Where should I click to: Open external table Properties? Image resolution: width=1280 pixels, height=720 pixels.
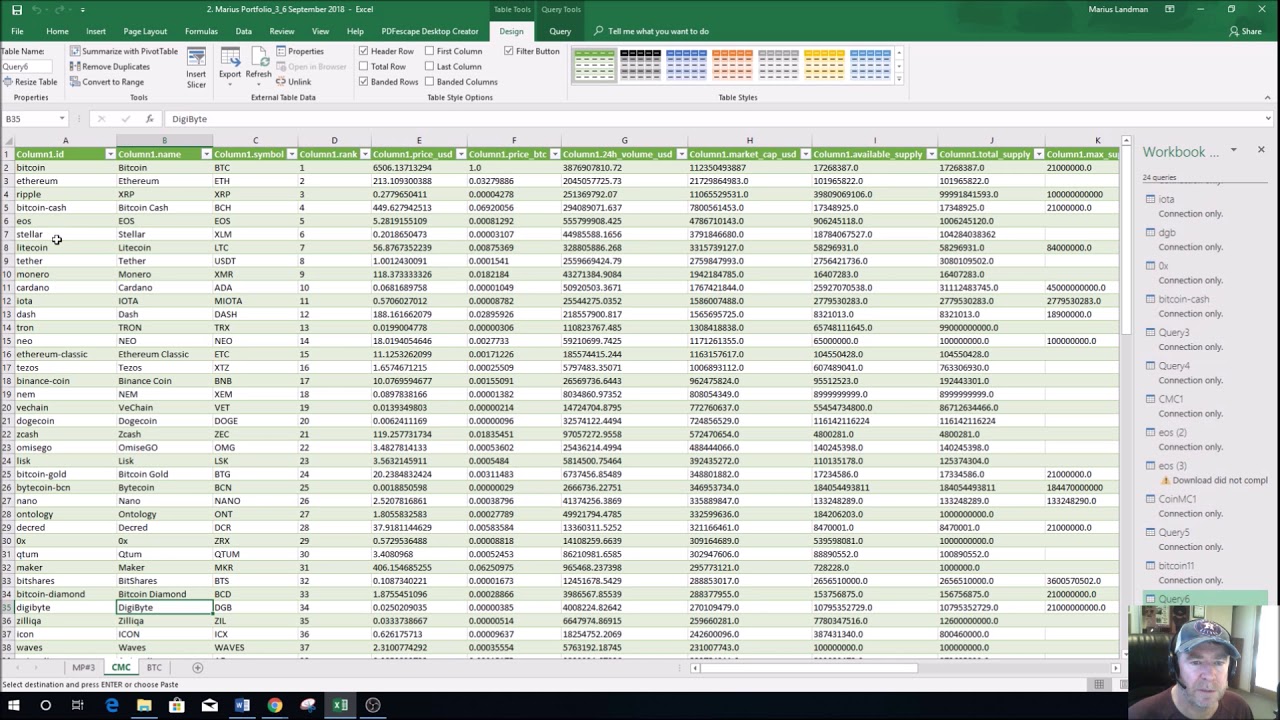pos(300,51)
